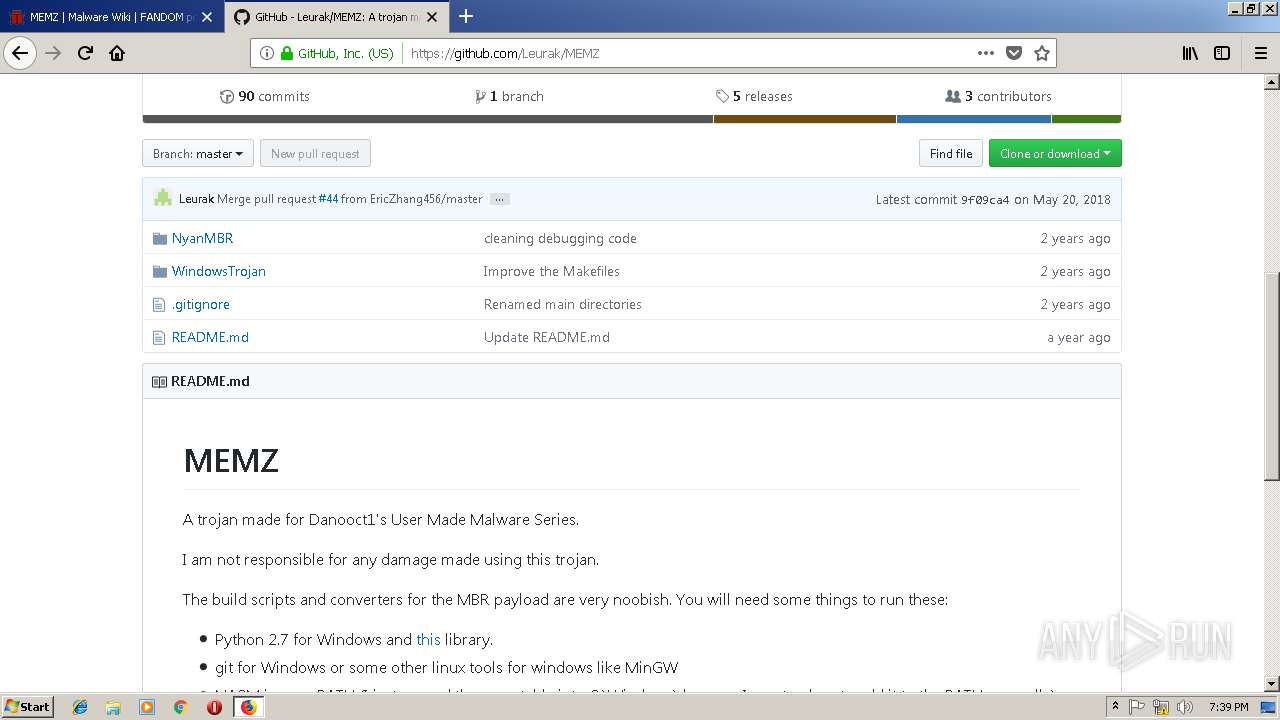Expand the Clone or download dropdown
The image size is (1280, 720).
1055,153
